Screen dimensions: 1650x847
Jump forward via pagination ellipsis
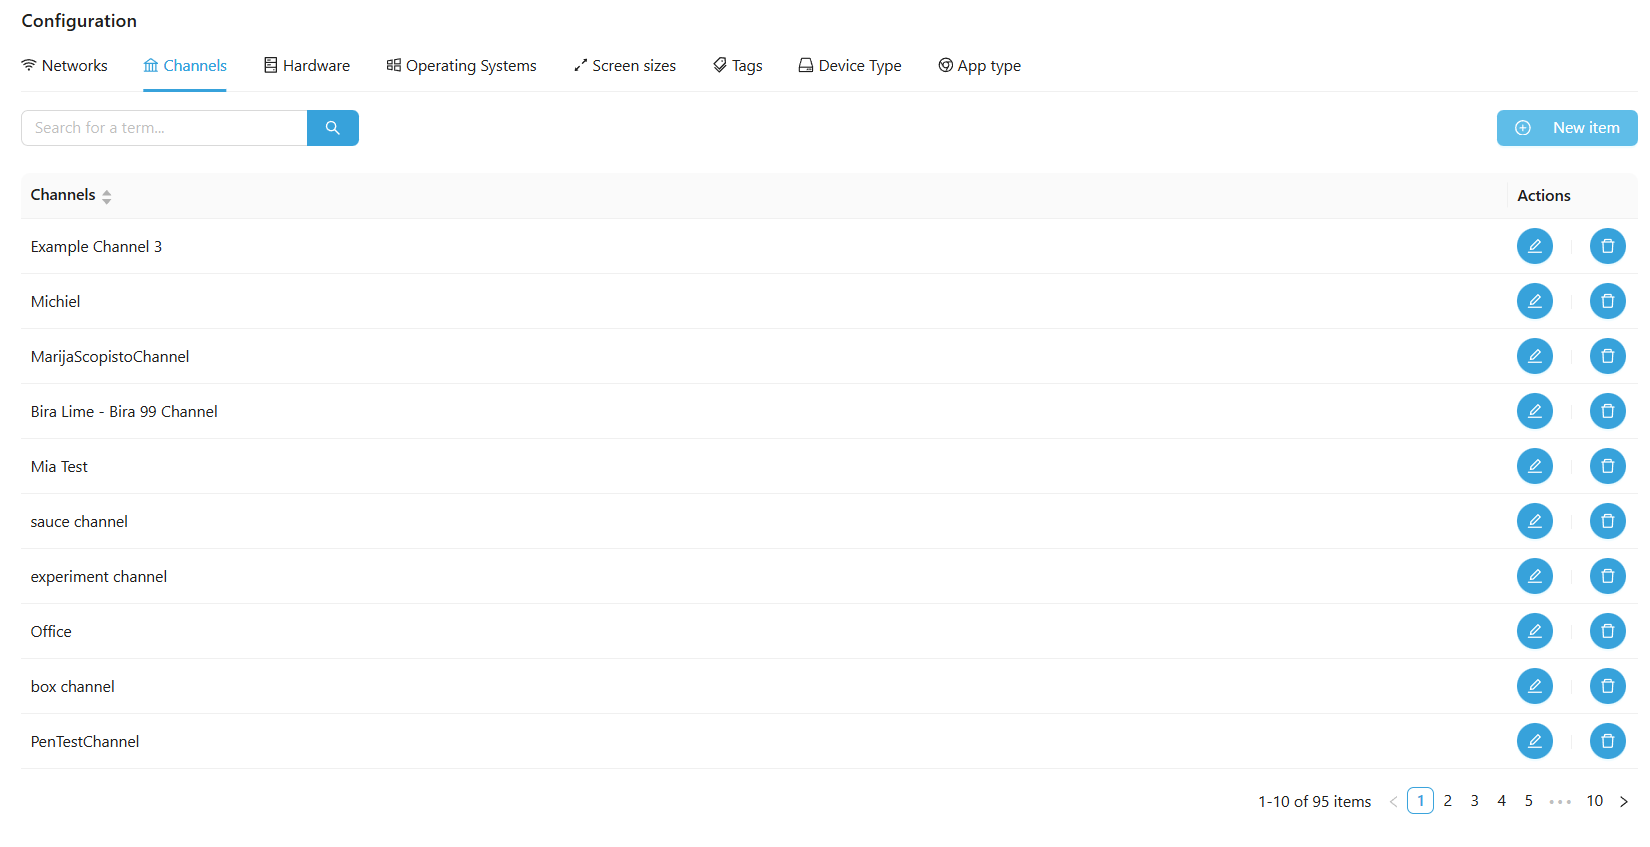[x=1559, y=801]
